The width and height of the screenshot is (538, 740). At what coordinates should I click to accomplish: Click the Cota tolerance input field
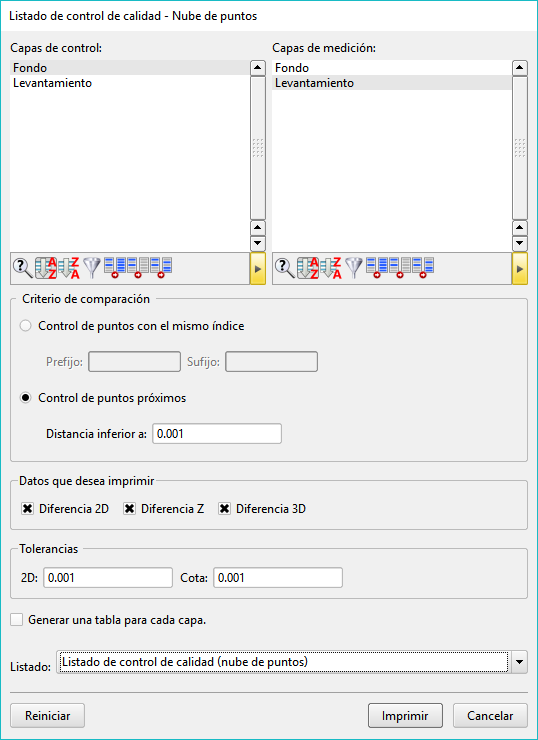pyautogui.click(x=278, y=578)
